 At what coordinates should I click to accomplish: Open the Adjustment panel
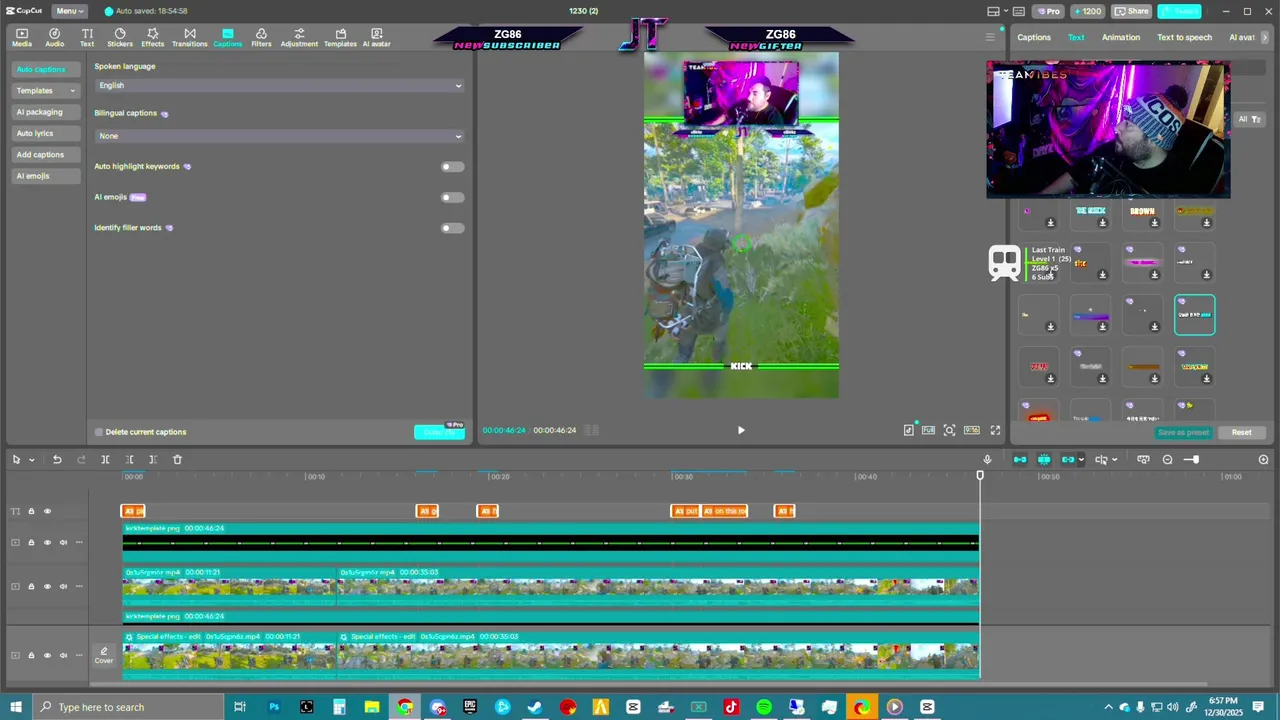pos(299,38)
